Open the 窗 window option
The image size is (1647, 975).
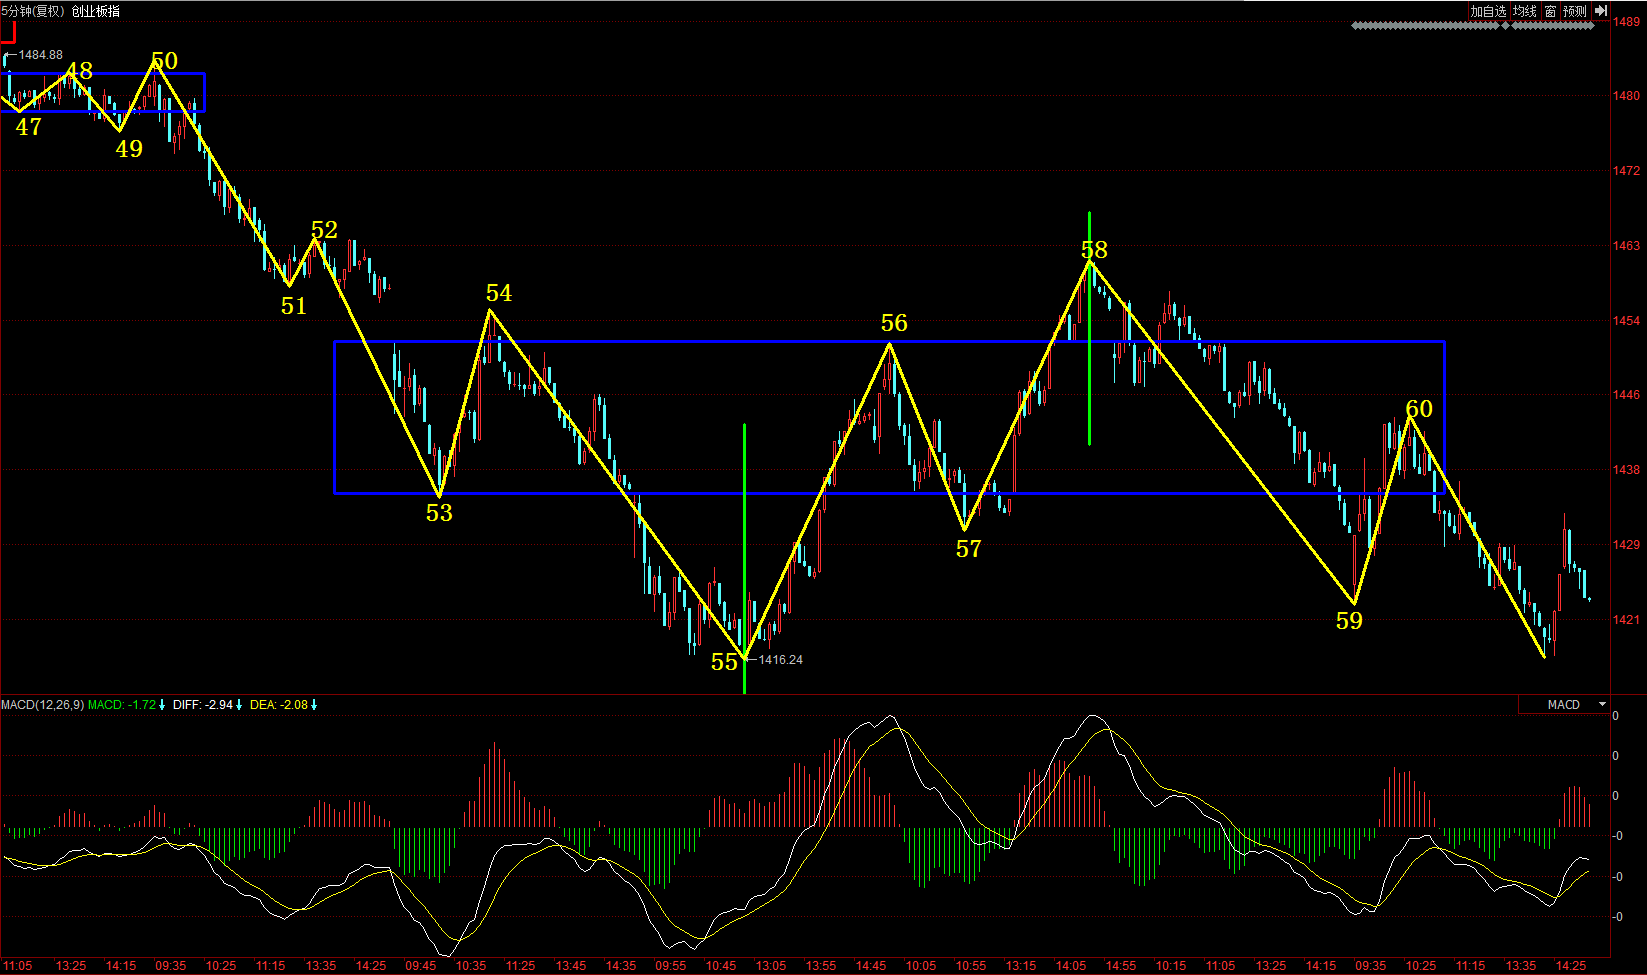(1550, 11)
